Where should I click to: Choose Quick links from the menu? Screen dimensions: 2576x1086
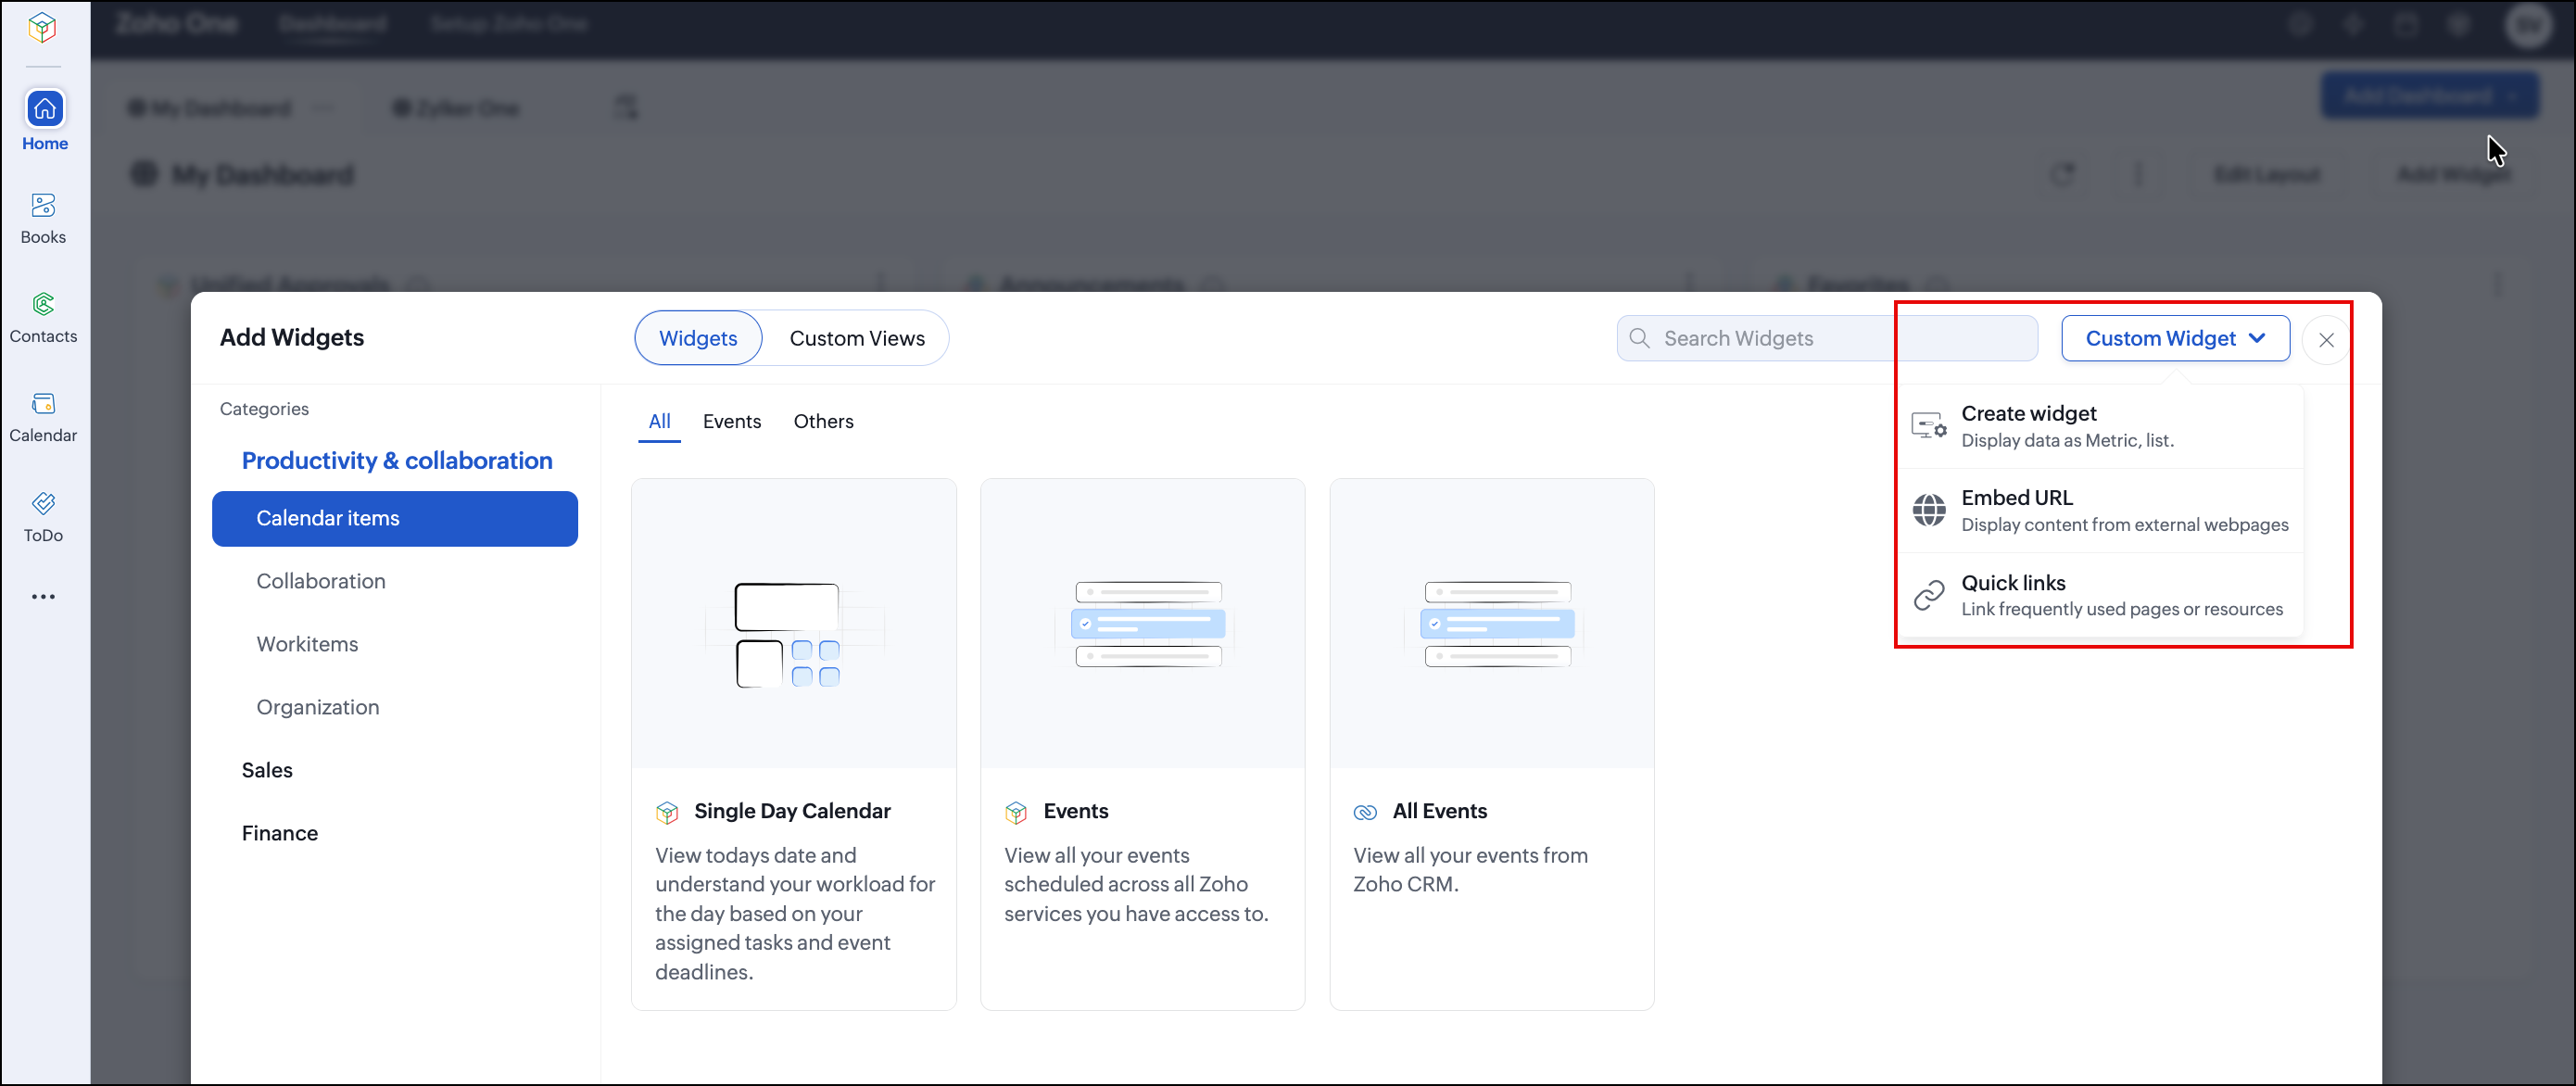pyautogui.click(x=2101, y=595)
